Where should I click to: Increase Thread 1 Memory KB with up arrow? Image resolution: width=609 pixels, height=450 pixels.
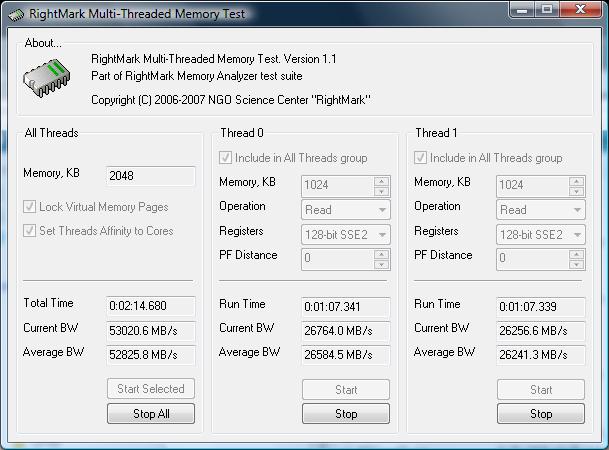point(576,181)
